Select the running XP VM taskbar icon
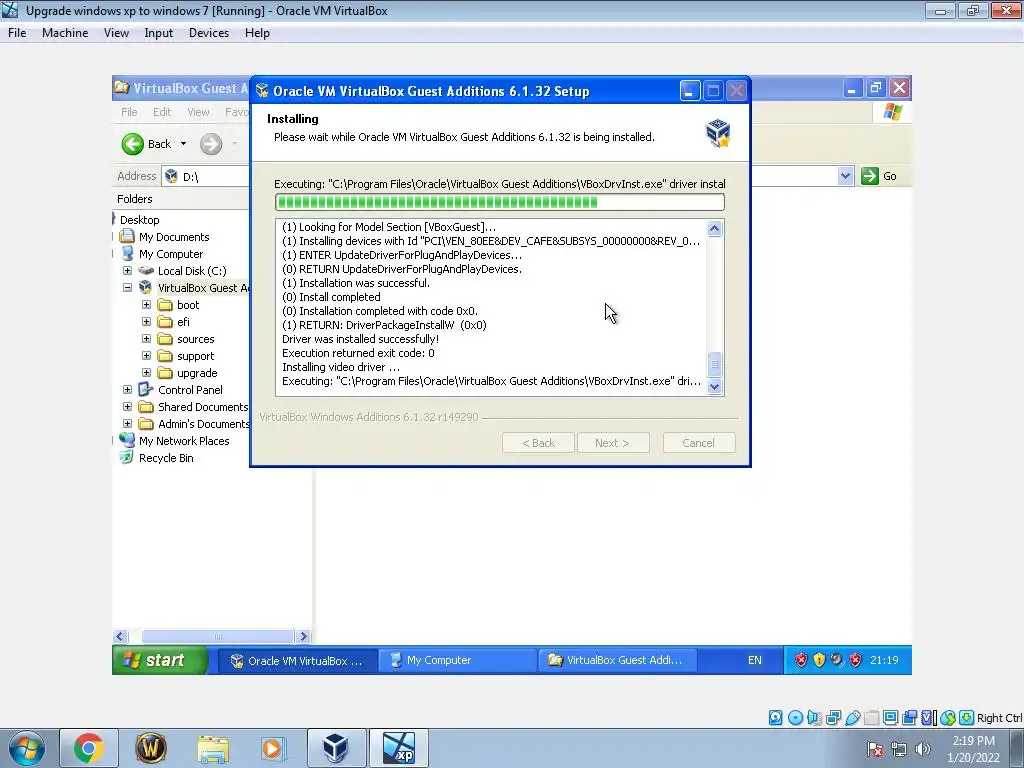The height and width of the screenshot is (768, 1024). click(399, 748)
